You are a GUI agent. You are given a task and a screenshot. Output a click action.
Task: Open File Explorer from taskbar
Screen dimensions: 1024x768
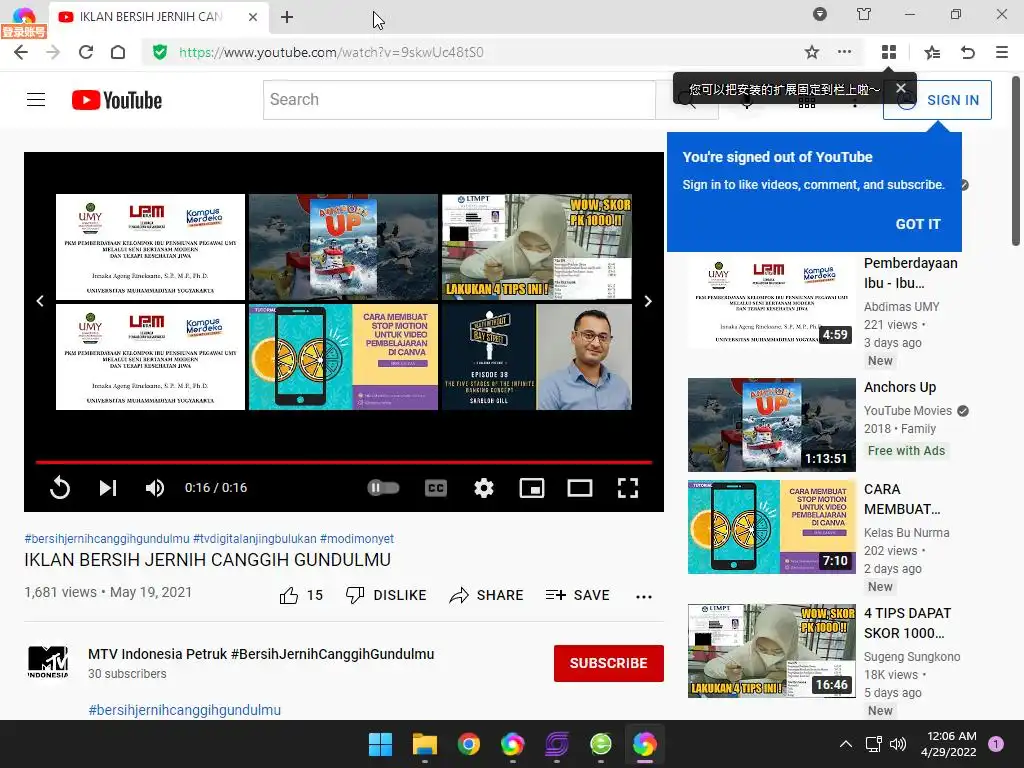424,744
